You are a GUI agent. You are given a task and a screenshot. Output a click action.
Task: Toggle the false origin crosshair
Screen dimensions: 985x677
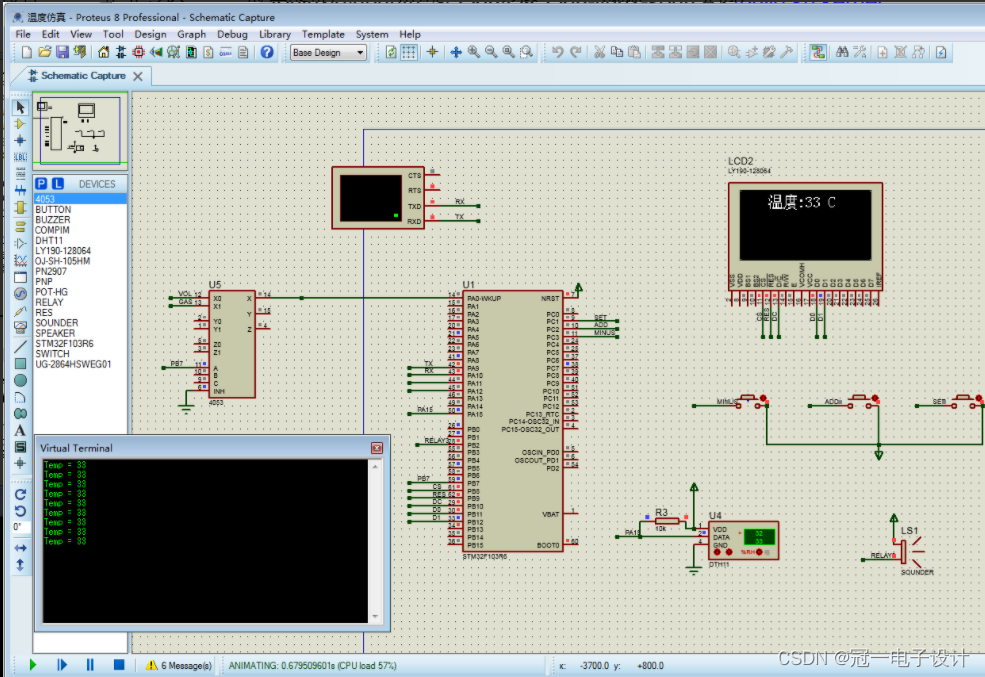tap(432, 52)
